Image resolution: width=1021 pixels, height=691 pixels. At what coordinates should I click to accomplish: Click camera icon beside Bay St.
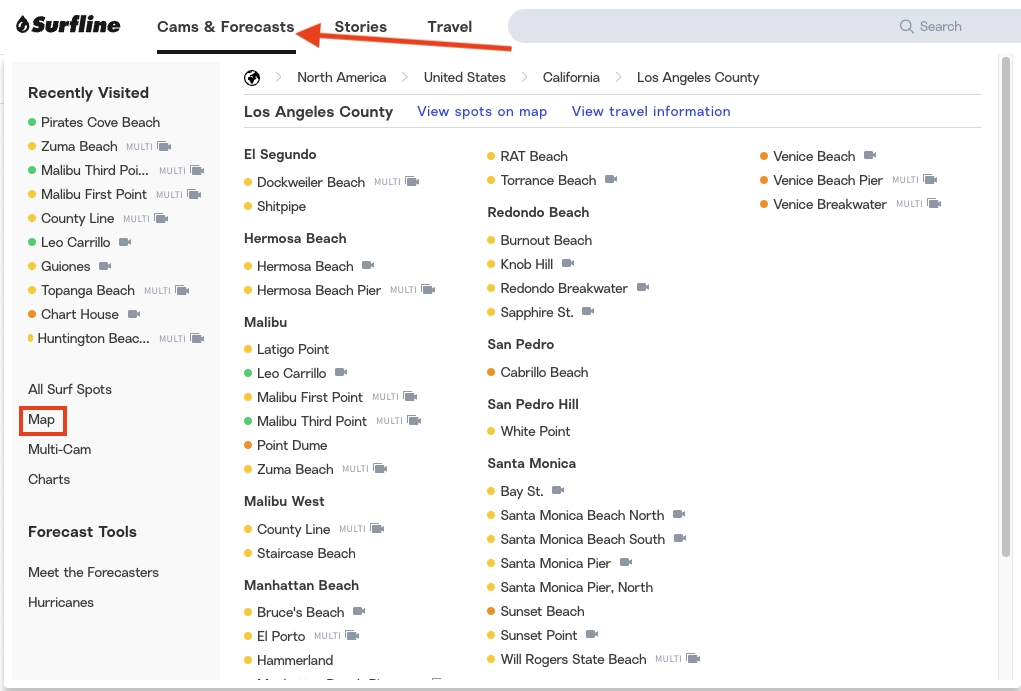pyautogui.click(x=558, y=490)
